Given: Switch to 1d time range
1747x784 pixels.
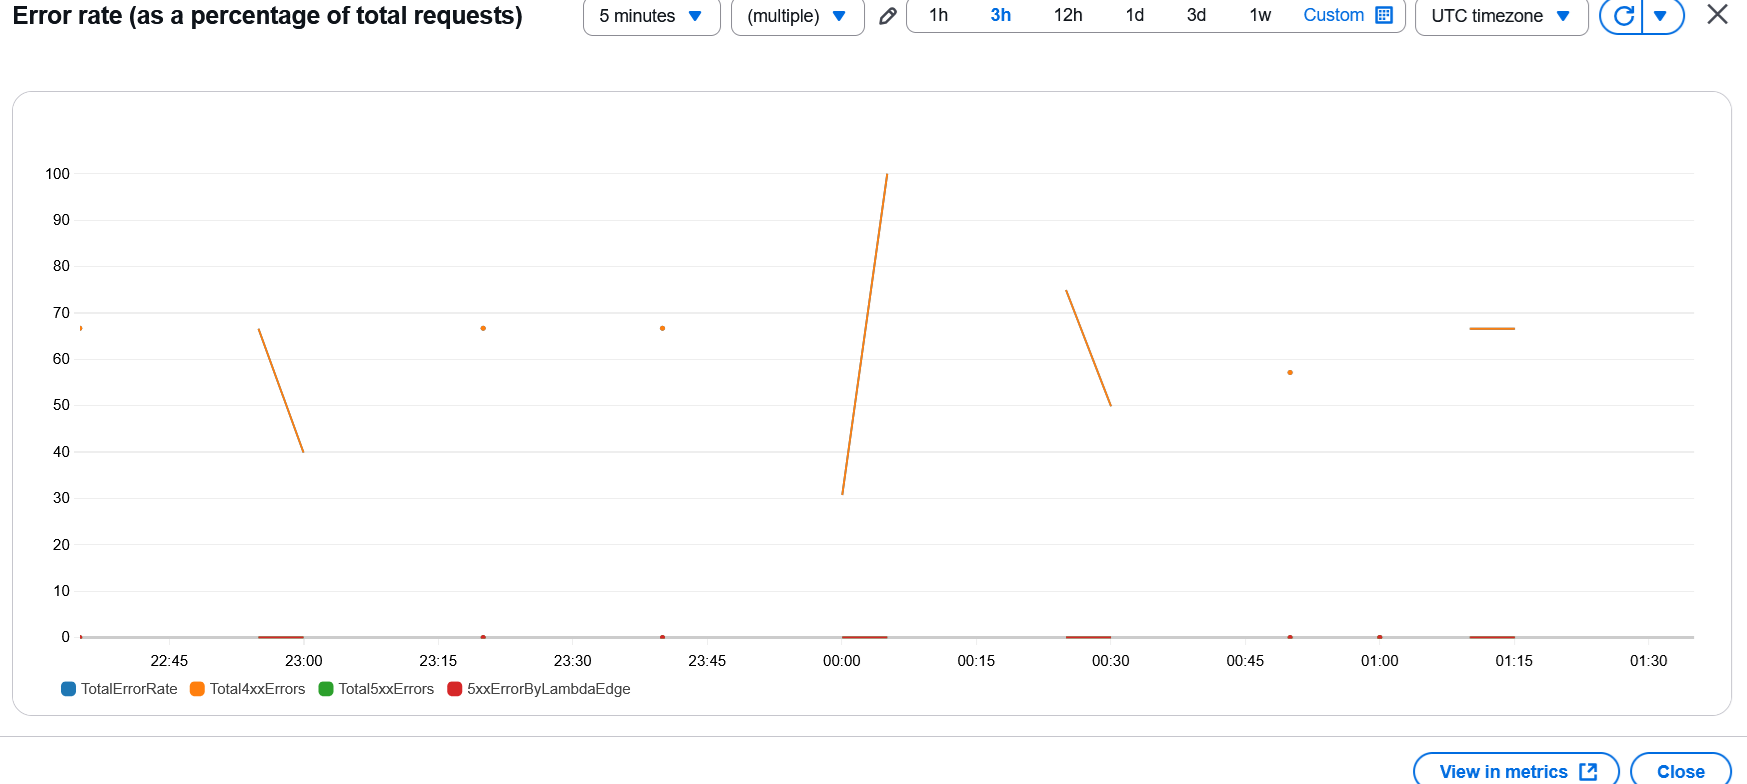Looking at the screenshot, I should click(x=1134, y=15).
